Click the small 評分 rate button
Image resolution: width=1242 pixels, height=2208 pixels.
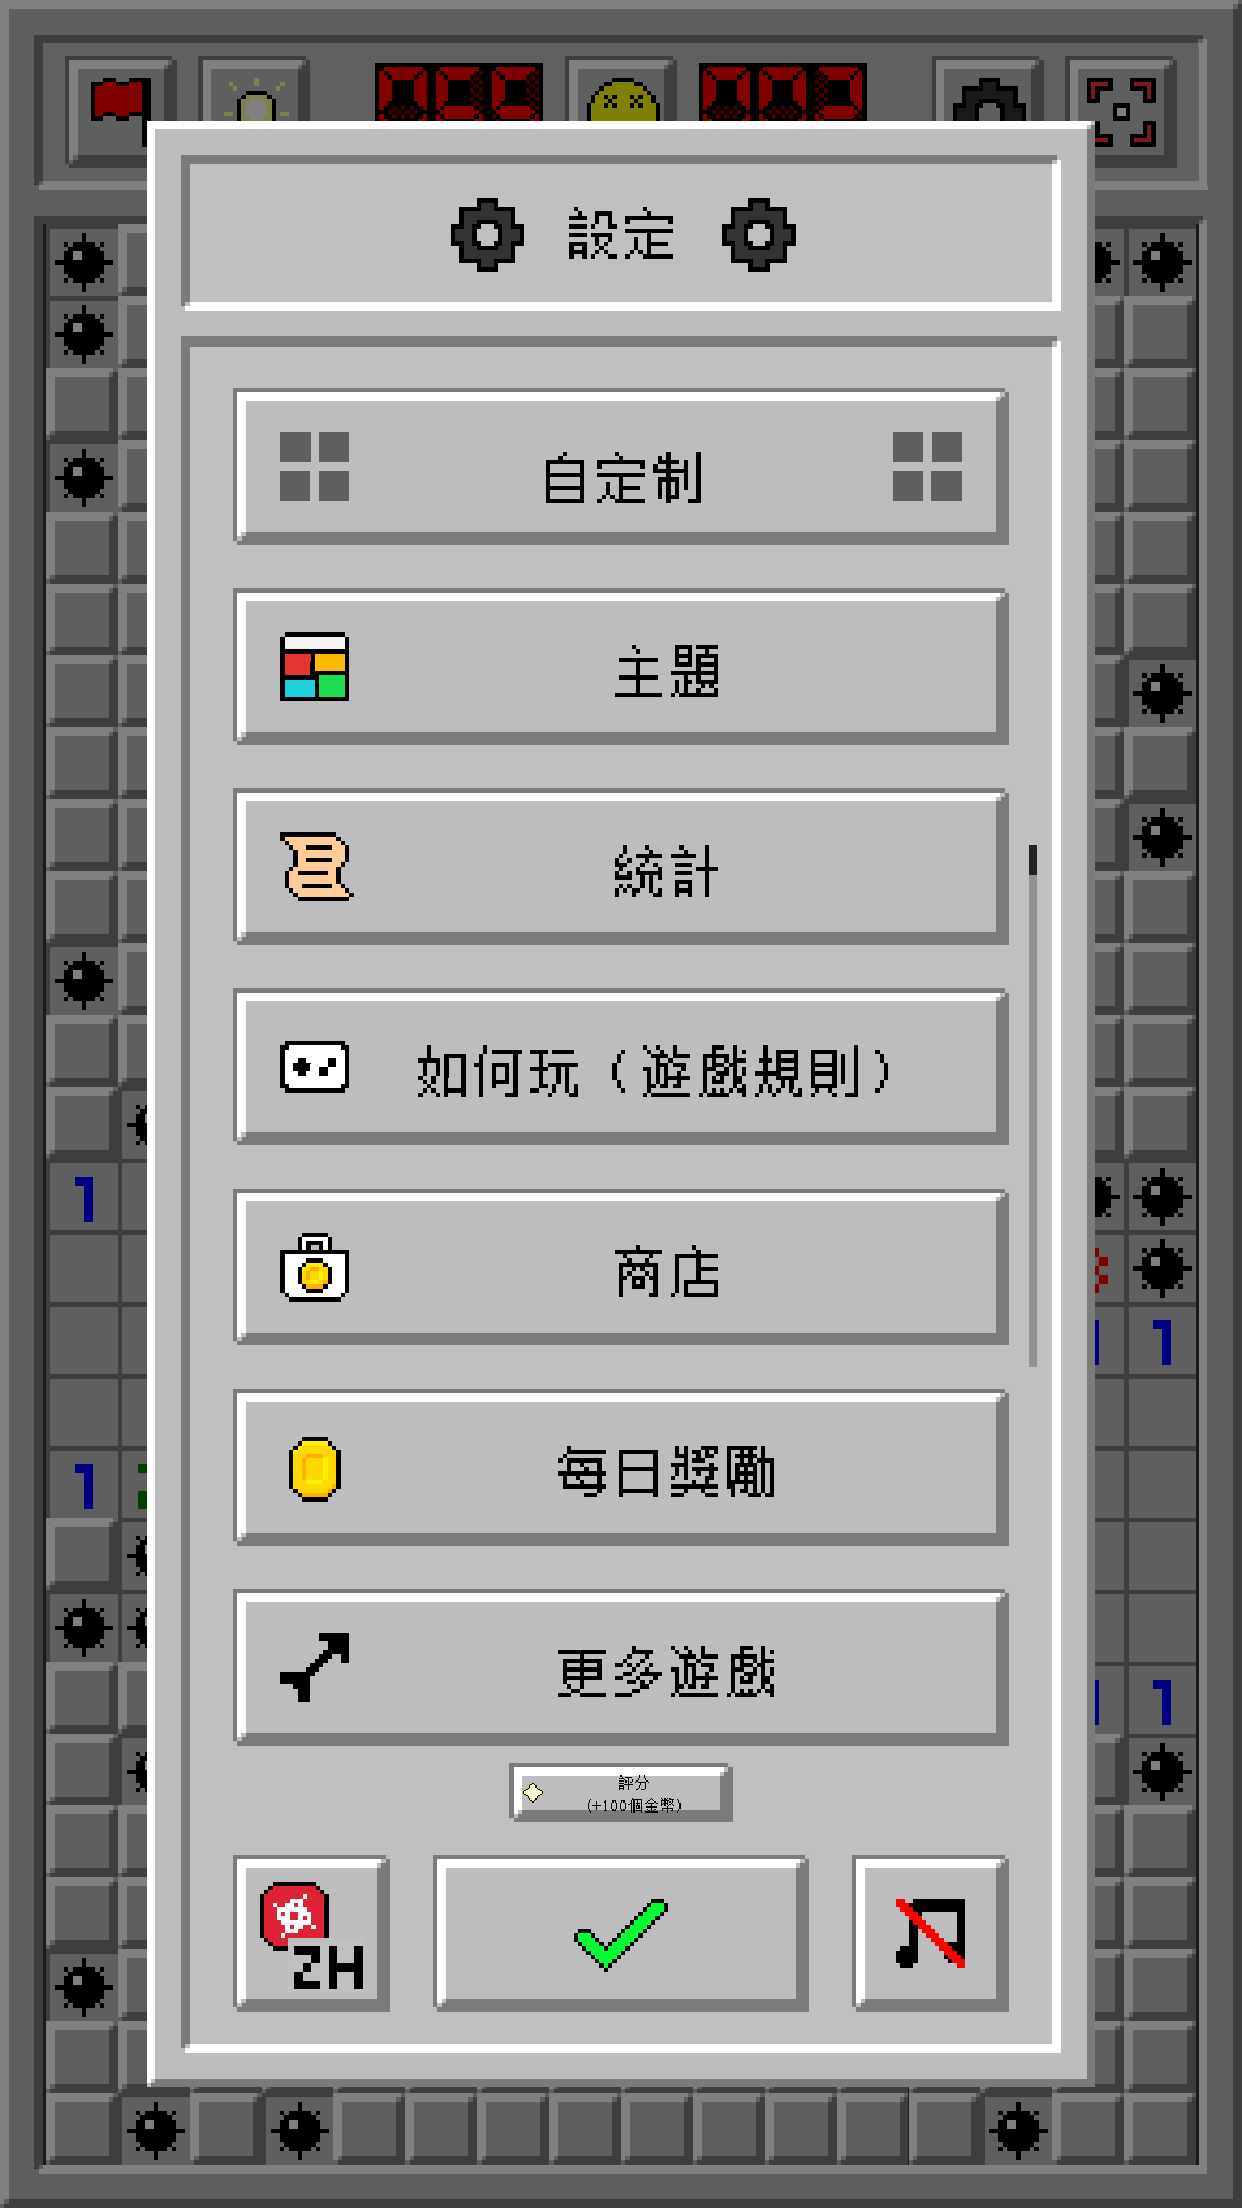[621, 1793]
